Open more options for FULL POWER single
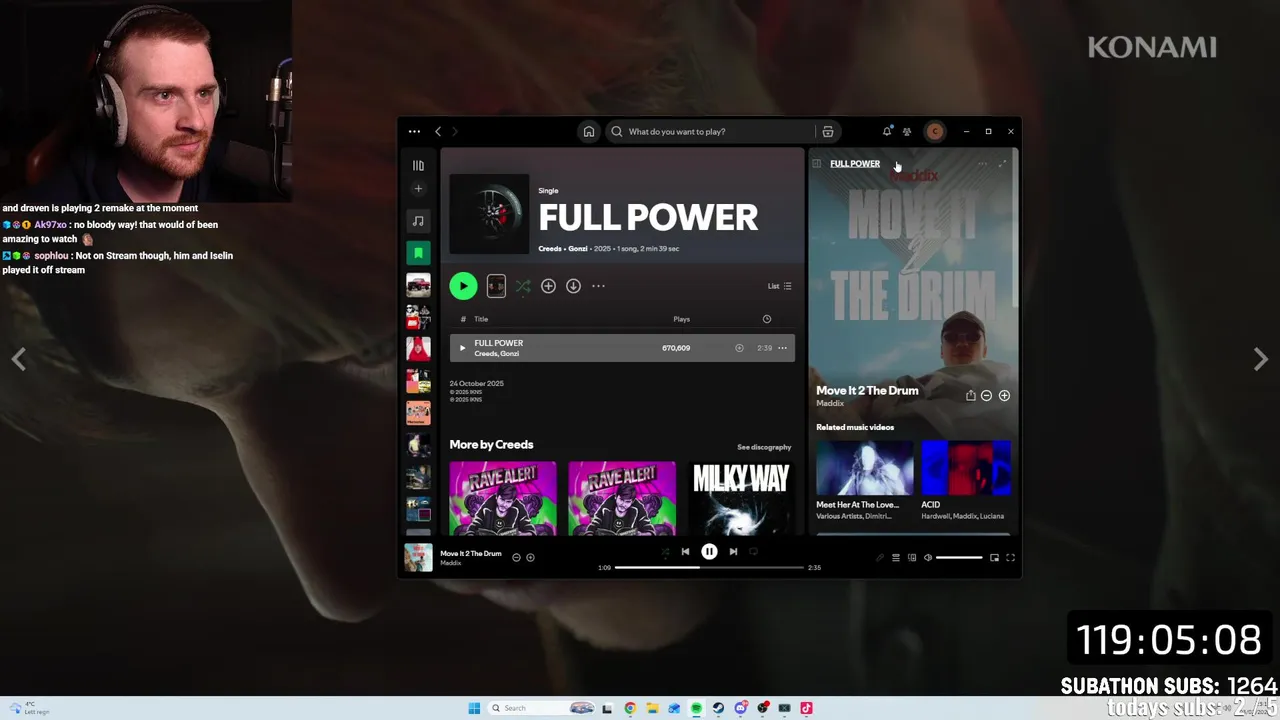Screen dimensions: 1280x720 coord(598,286)
